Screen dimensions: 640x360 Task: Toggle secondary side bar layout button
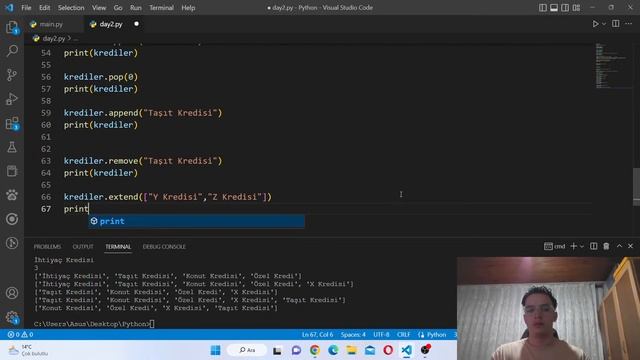pyautogui.click(x=565, y=8)
